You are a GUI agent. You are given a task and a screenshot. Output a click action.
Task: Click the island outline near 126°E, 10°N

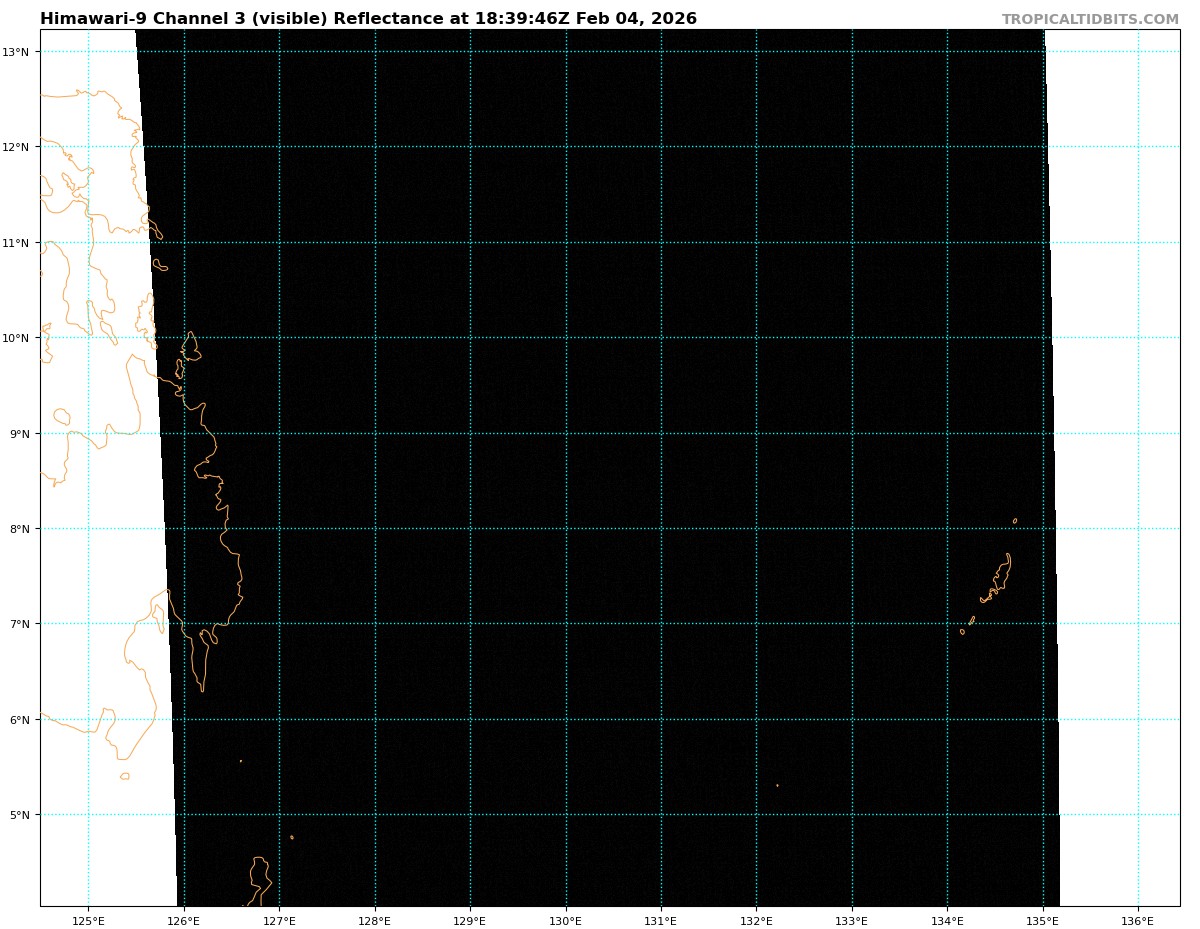coord(190,347)
